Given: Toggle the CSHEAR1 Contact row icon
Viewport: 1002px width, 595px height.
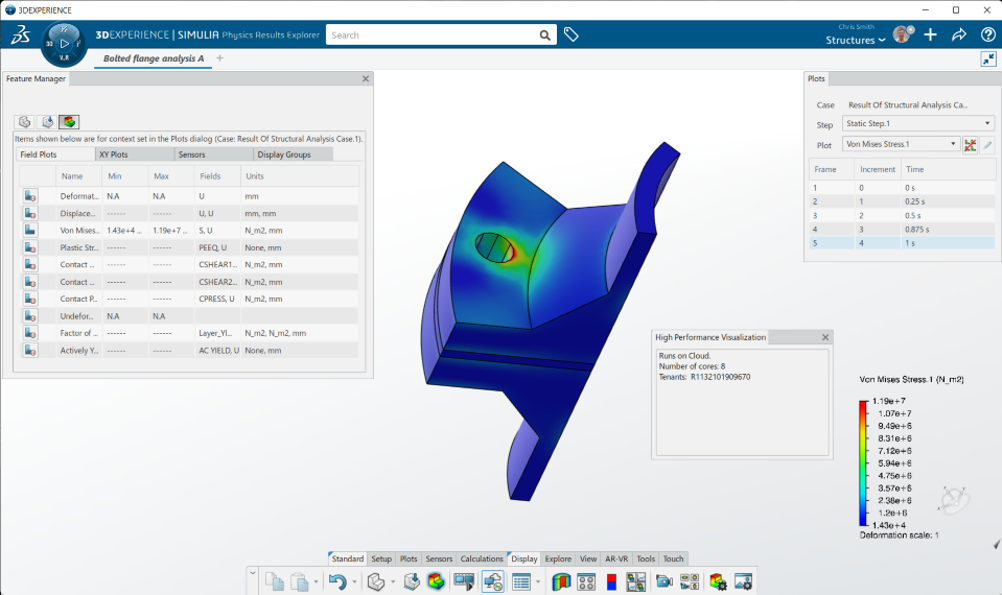Looking at the screenshot, I should 30,265.
